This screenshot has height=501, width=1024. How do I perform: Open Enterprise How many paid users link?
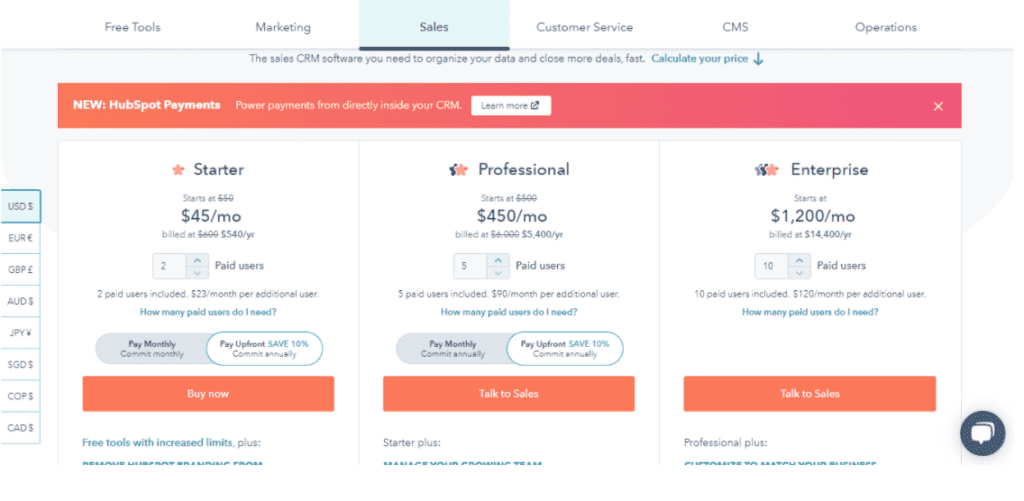[x=810, y=312]
